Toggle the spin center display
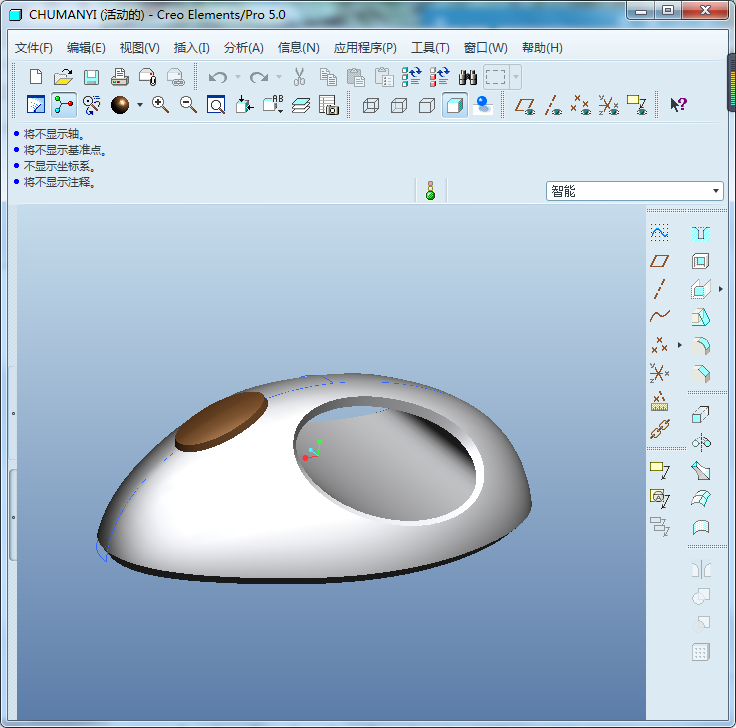This screenshot has width=736, height=728. point(64,105)
